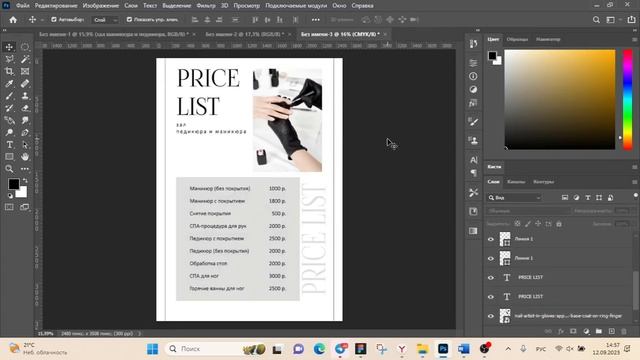Toggle lock transparent pixels
640x360 pixels.
518,224
